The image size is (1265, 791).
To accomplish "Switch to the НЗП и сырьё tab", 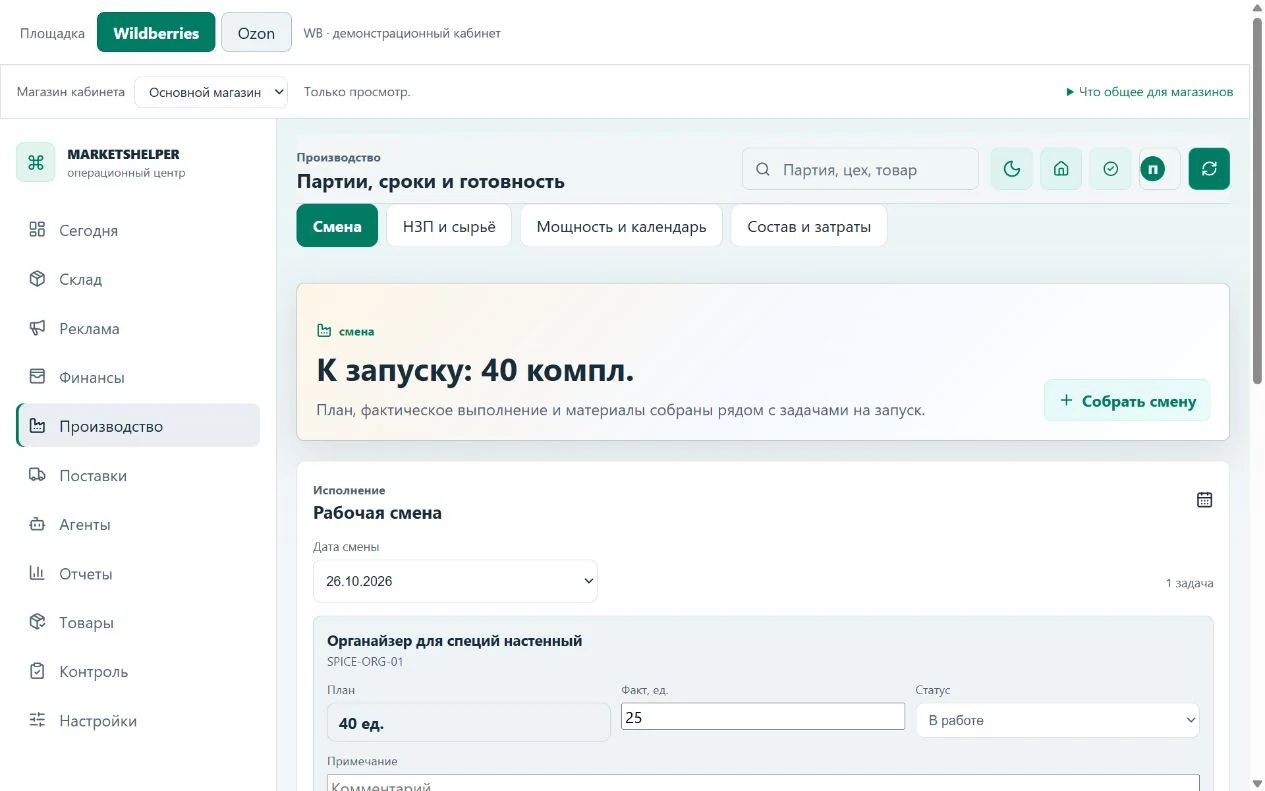I will click(x=449, y=226).
